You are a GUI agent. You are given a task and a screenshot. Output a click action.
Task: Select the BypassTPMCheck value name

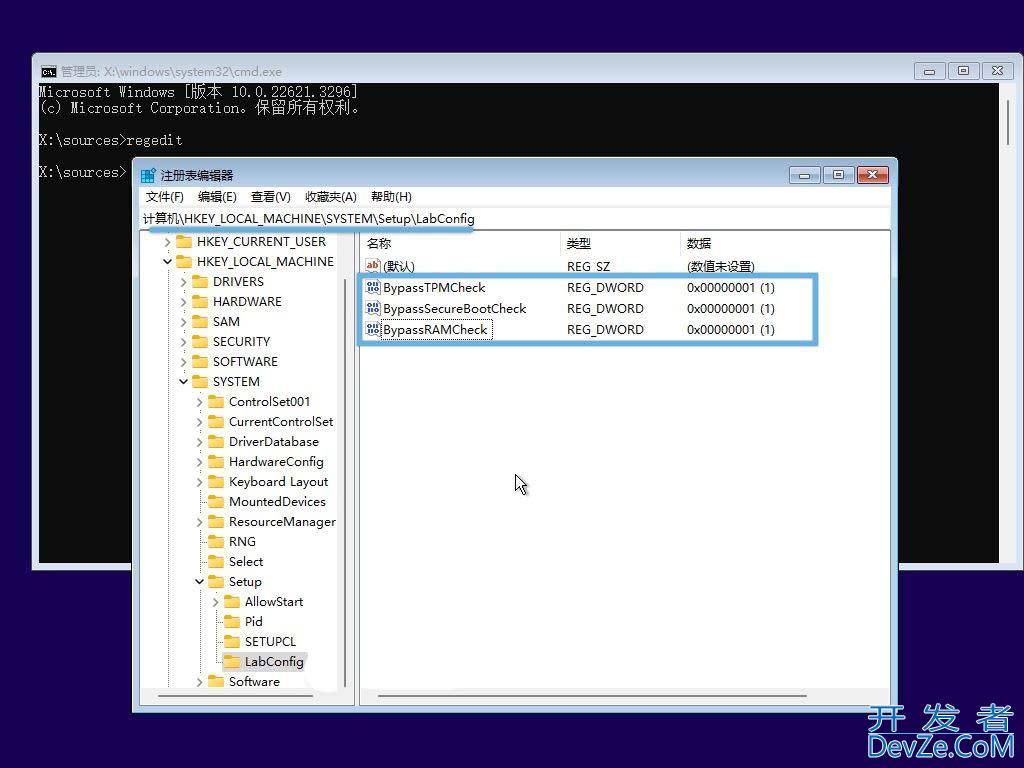[x=434, y=287]
